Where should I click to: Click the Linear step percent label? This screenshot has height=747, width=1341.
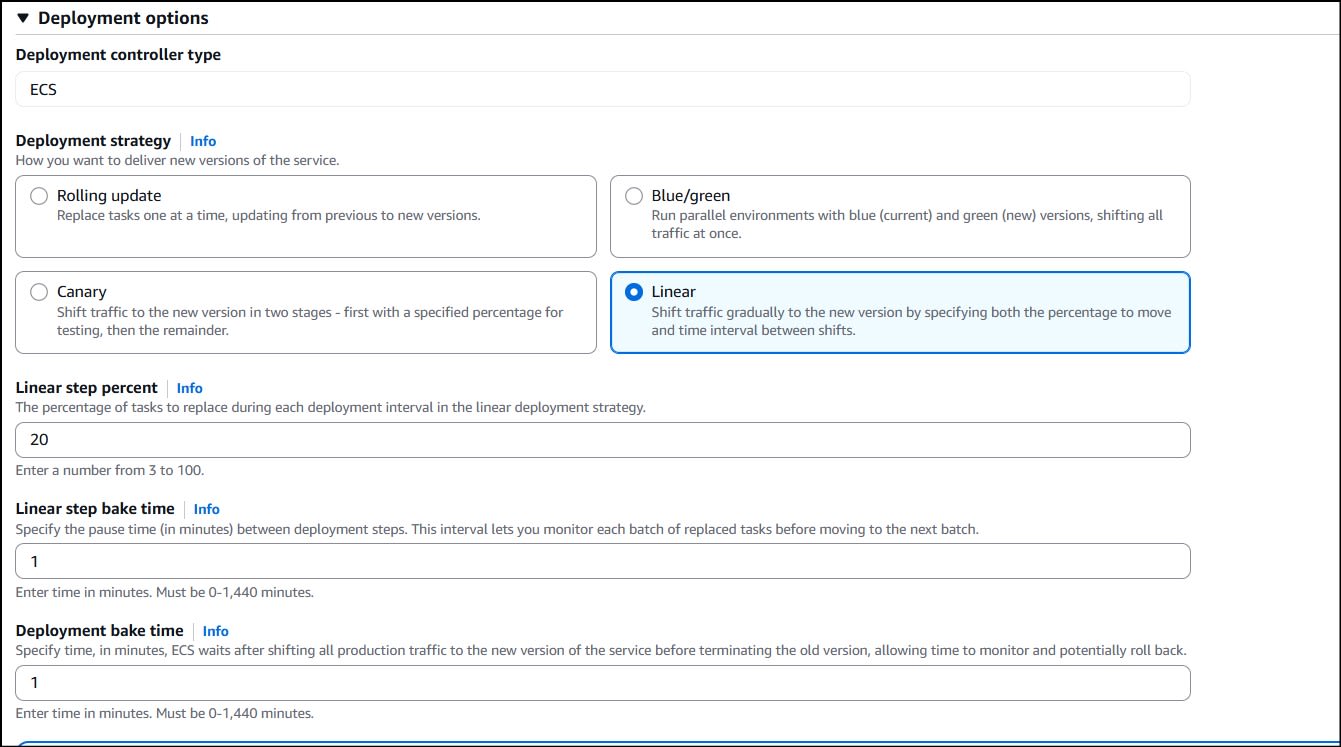[x=87, y=388]
